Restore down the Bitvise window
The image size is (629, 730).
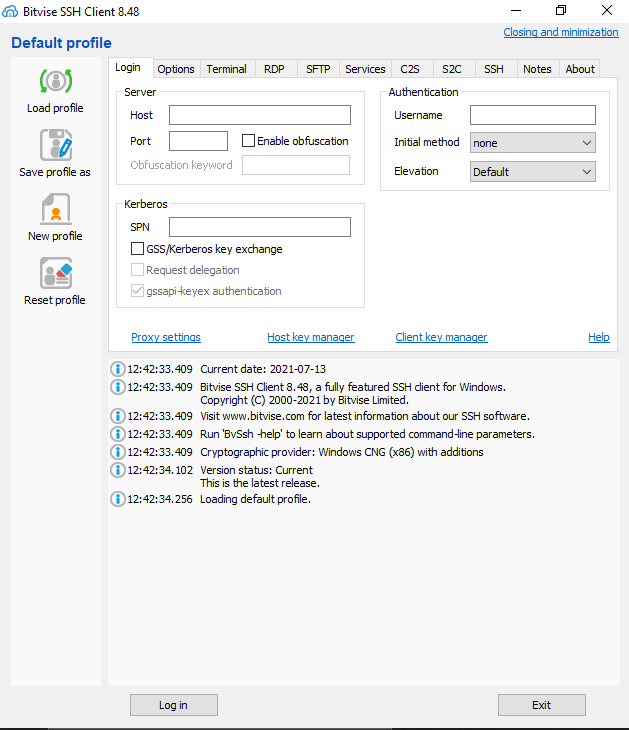coord(561,10)
